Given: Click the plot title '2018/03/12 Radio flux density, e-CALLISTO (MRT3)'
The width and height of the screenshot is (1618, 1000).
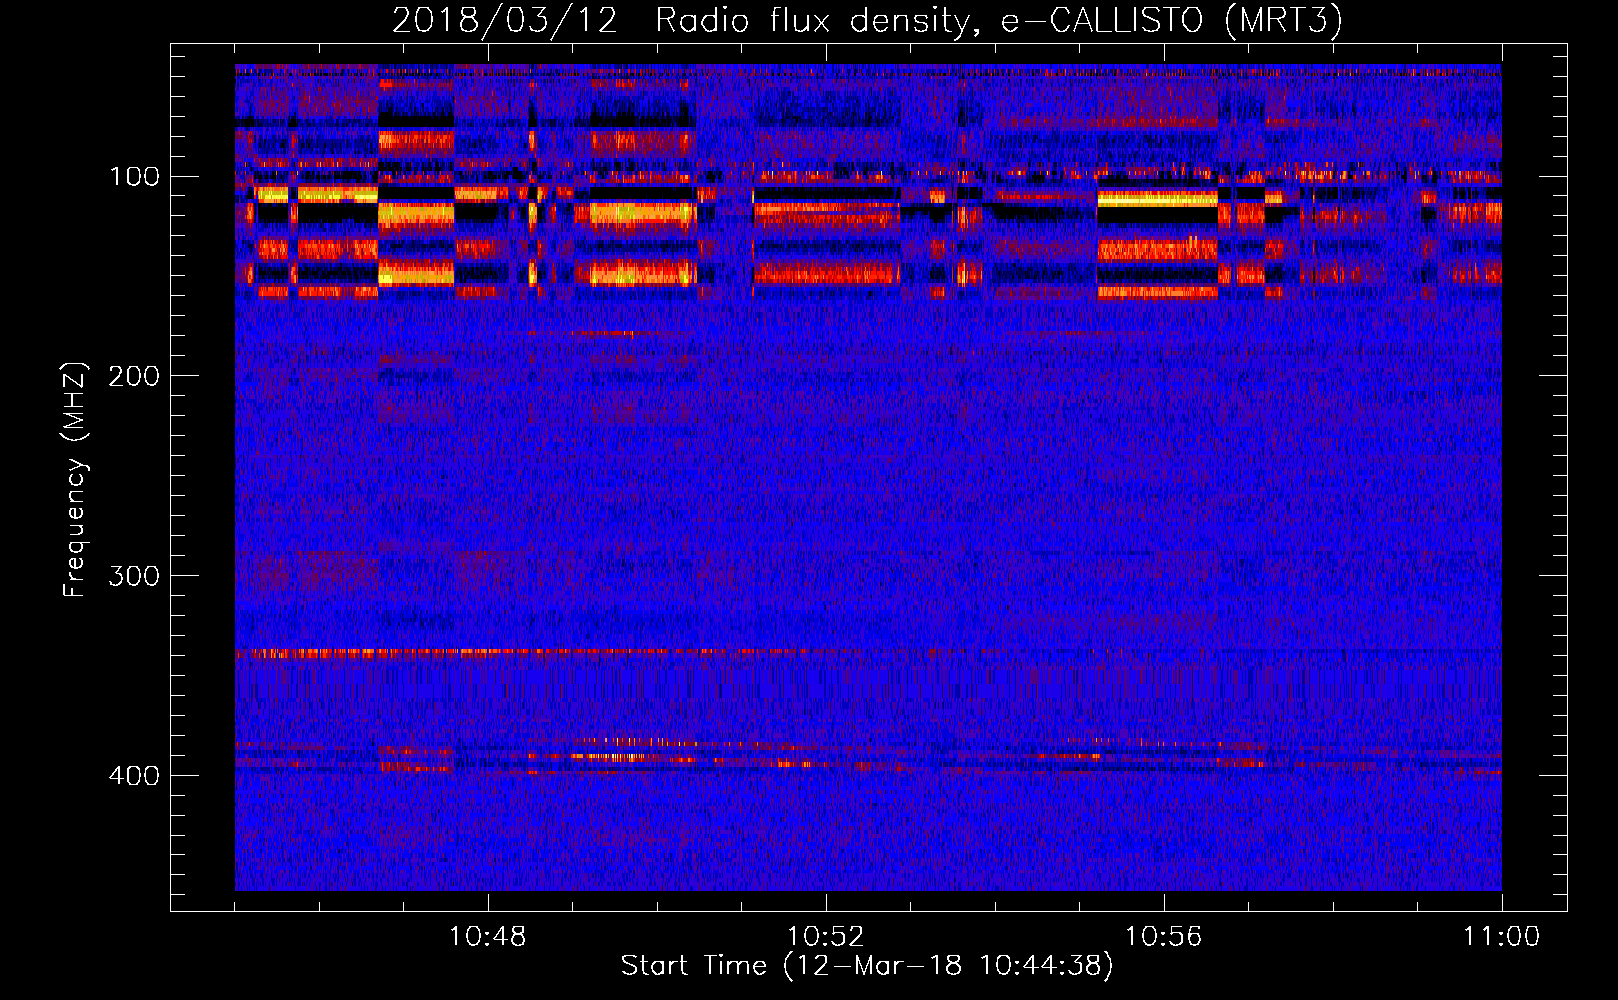Looking at the screenshot, I should [x=867, y=21].
